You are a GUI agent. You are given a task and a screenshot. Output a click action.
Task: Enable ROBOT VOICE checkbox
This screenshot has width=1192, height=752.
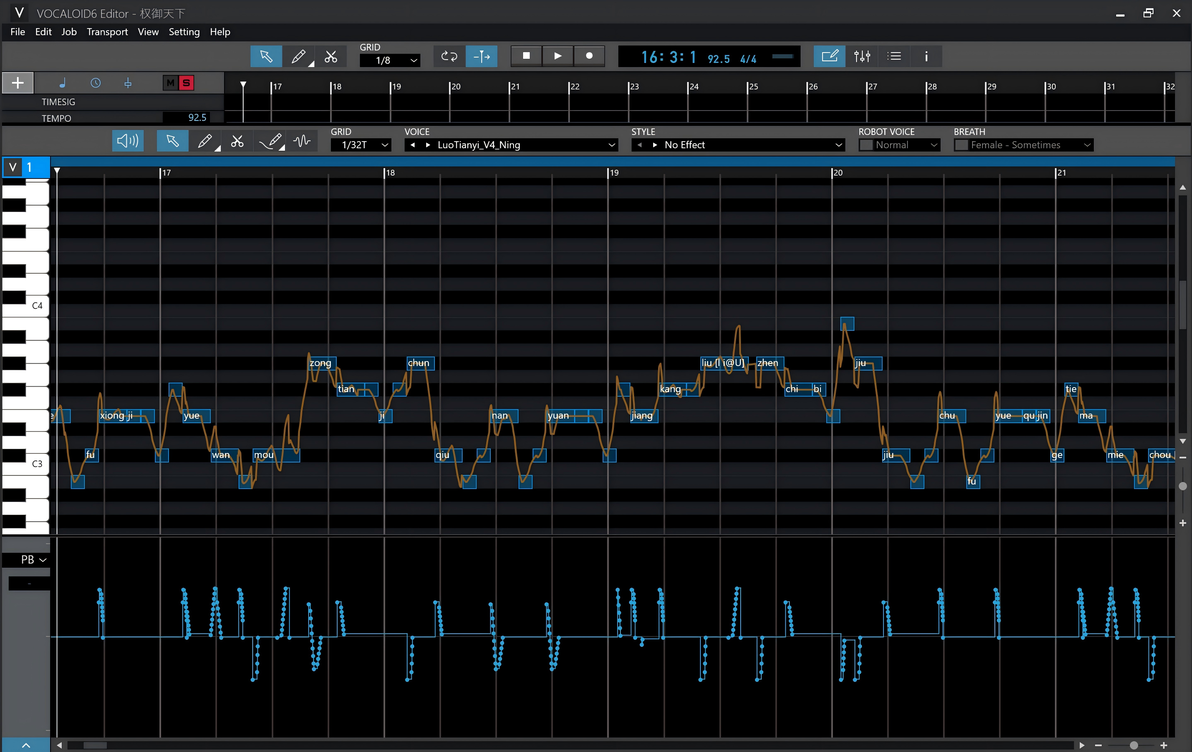point(866,144)
